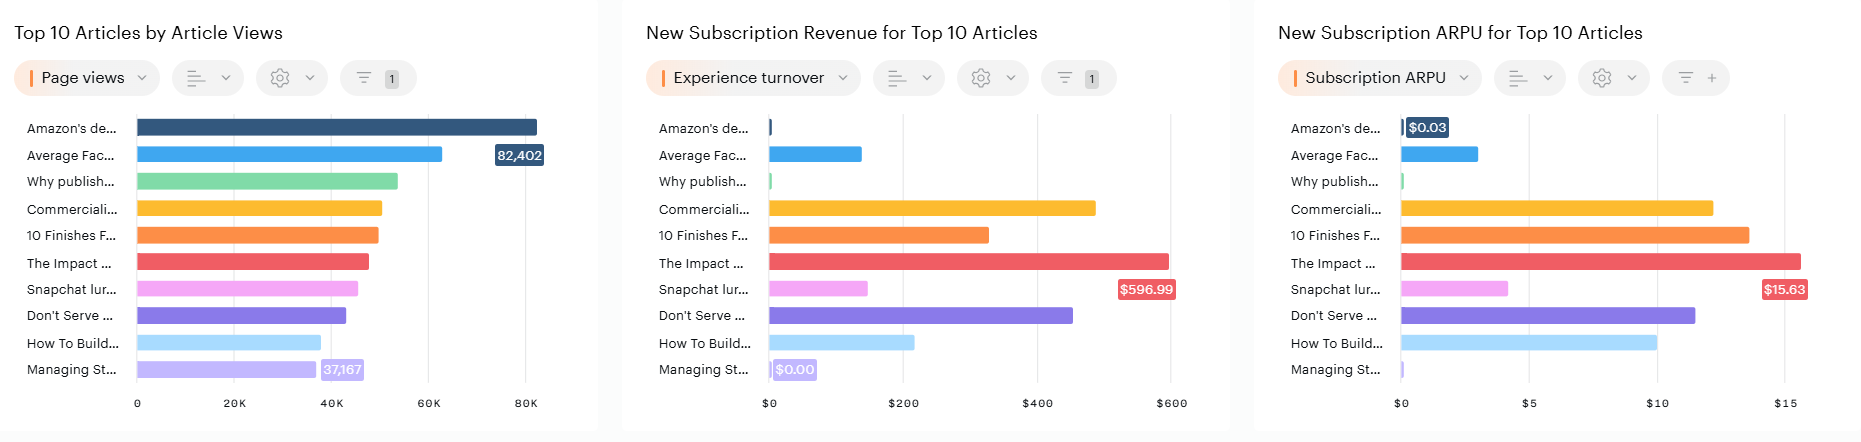Open filter icon in Subscription Revenue panel
The width and height of the screenshot is (1861, 442).
tap(1077, 78)
